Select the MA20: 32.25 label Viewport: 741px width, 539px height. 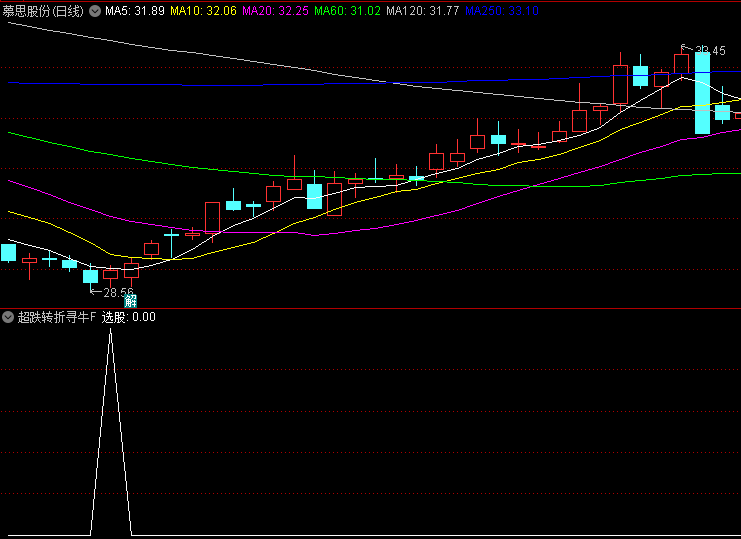click(x=275, y=11)
